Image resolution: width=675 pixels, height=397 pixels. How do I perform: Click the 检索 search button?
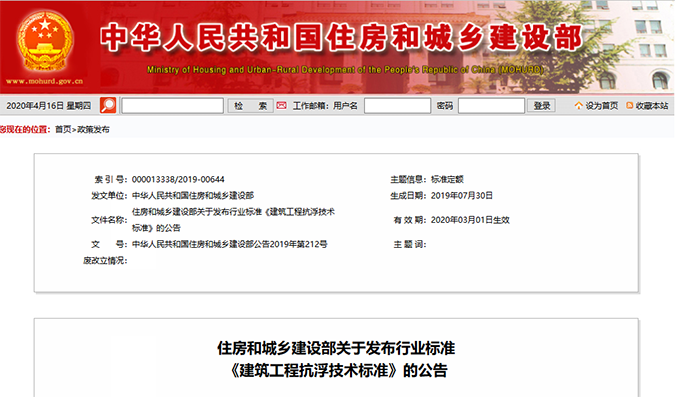tap(251, 106)
